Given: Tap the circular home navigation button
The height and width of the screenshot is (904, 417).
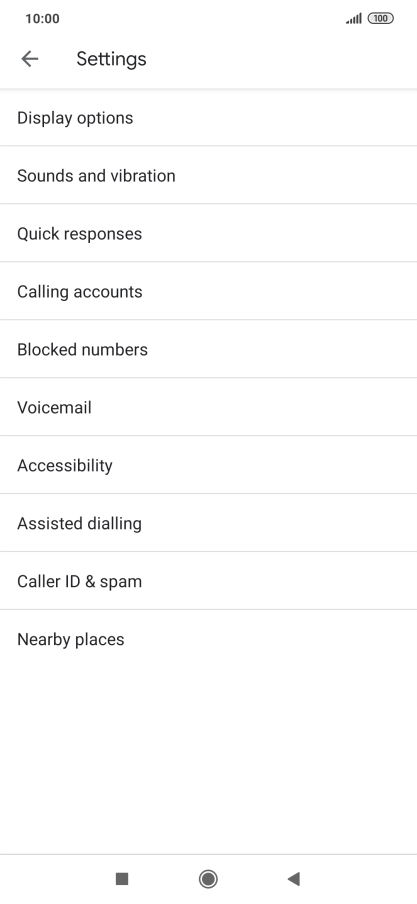Looking at the screenshot, I should 208,879.
